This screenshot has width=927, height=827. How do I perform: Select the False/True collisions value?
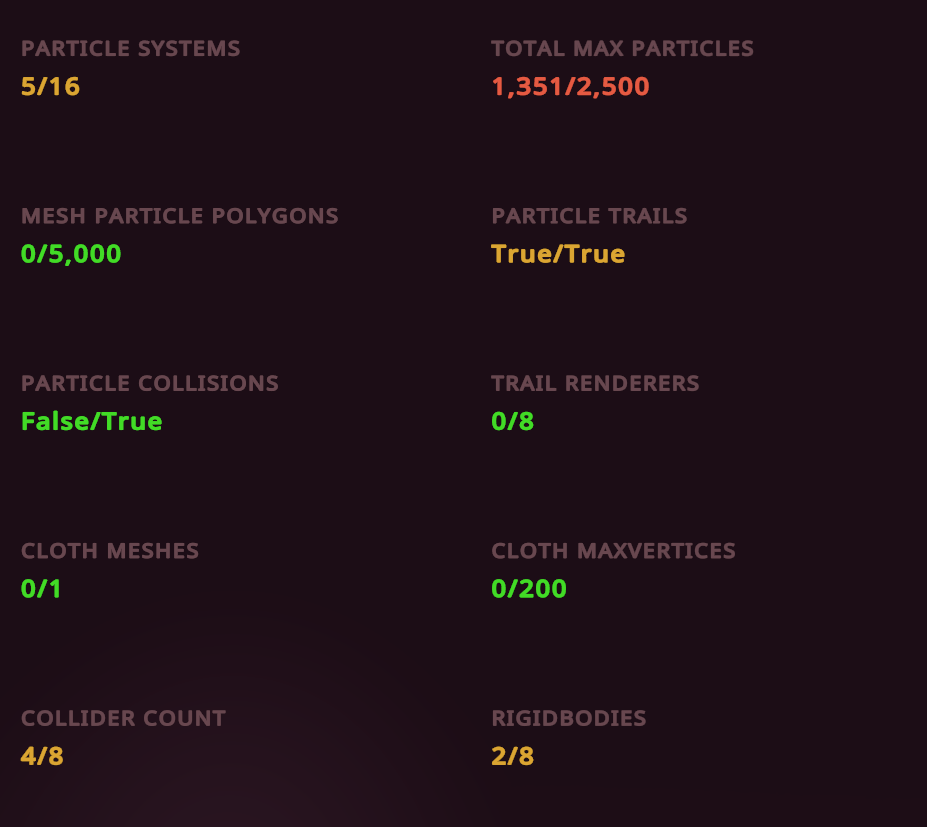tap(91, 421)
